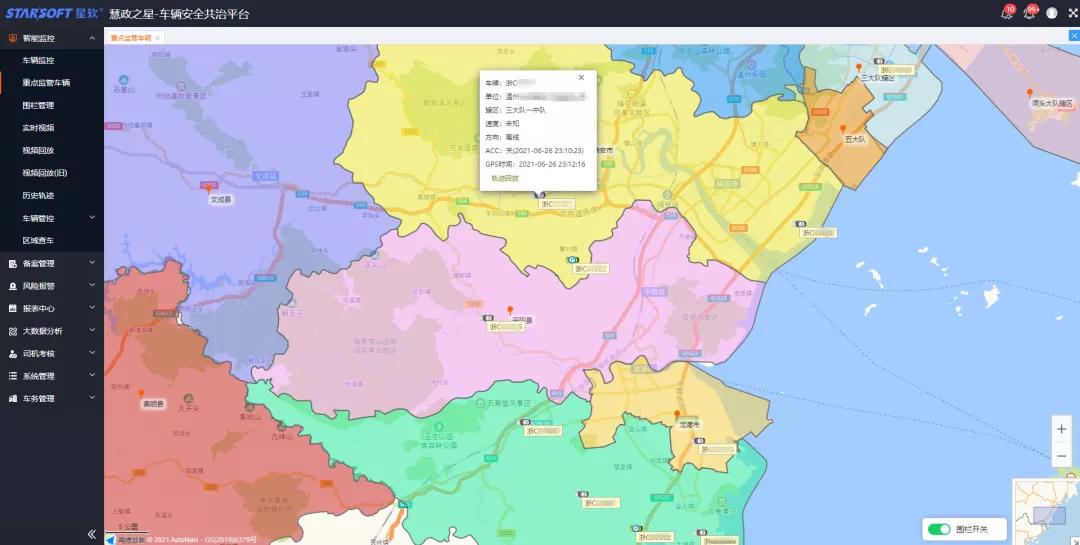The image size is (1080, 545).
Task: Select vehicle marker left of 平阳县 label
Action: [x=488, y=318]
